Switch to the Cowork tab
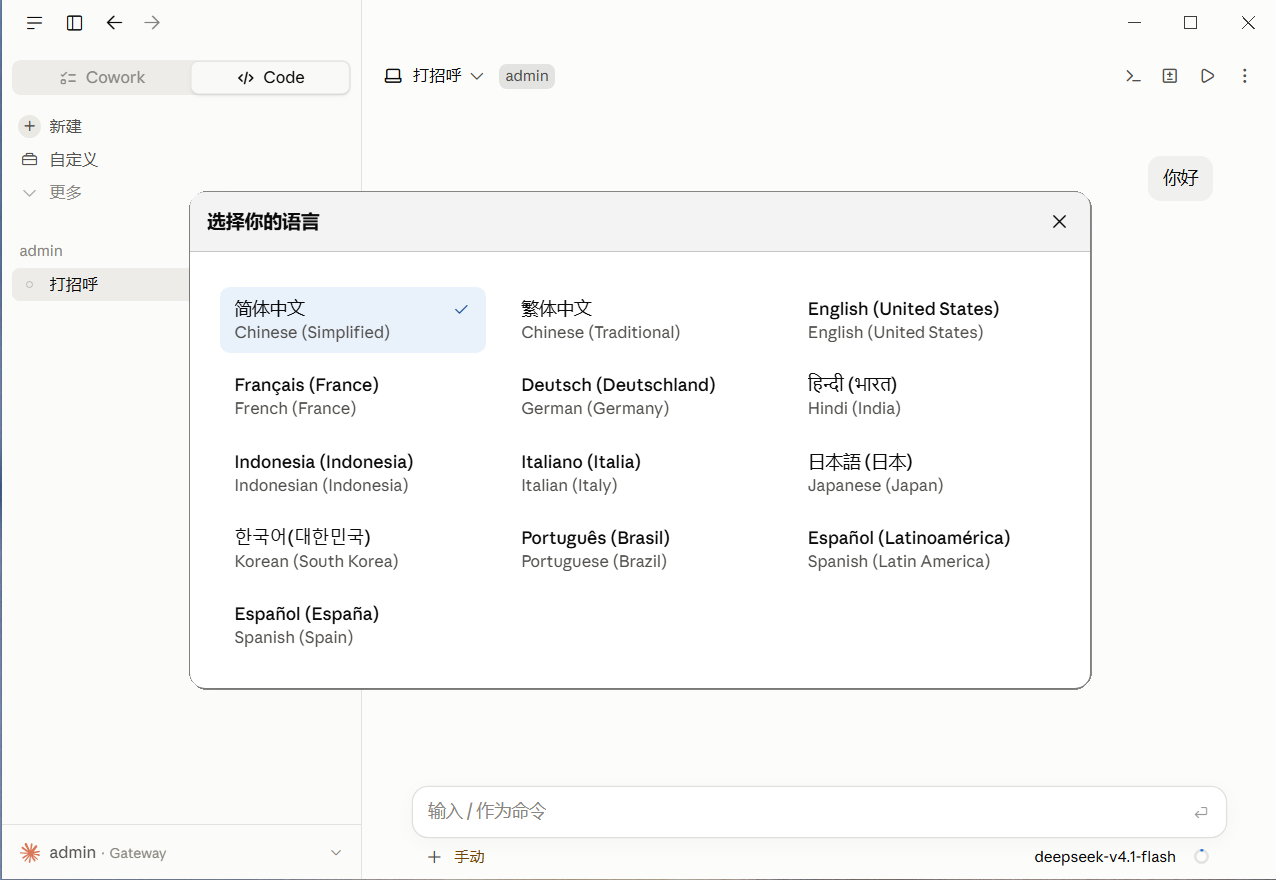The height and width of the screenshot is (880, 1276). (x=102, y=77)
